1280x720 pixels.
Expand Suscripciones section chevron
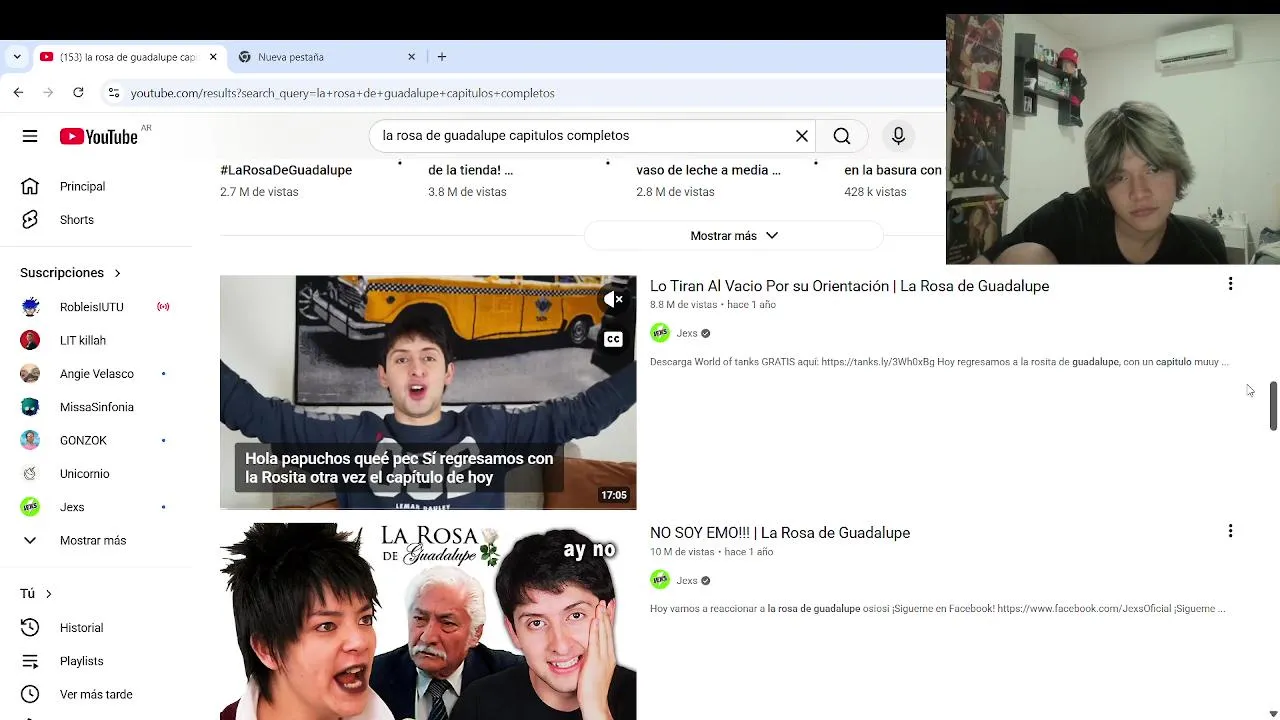click(x=117, y=273)
